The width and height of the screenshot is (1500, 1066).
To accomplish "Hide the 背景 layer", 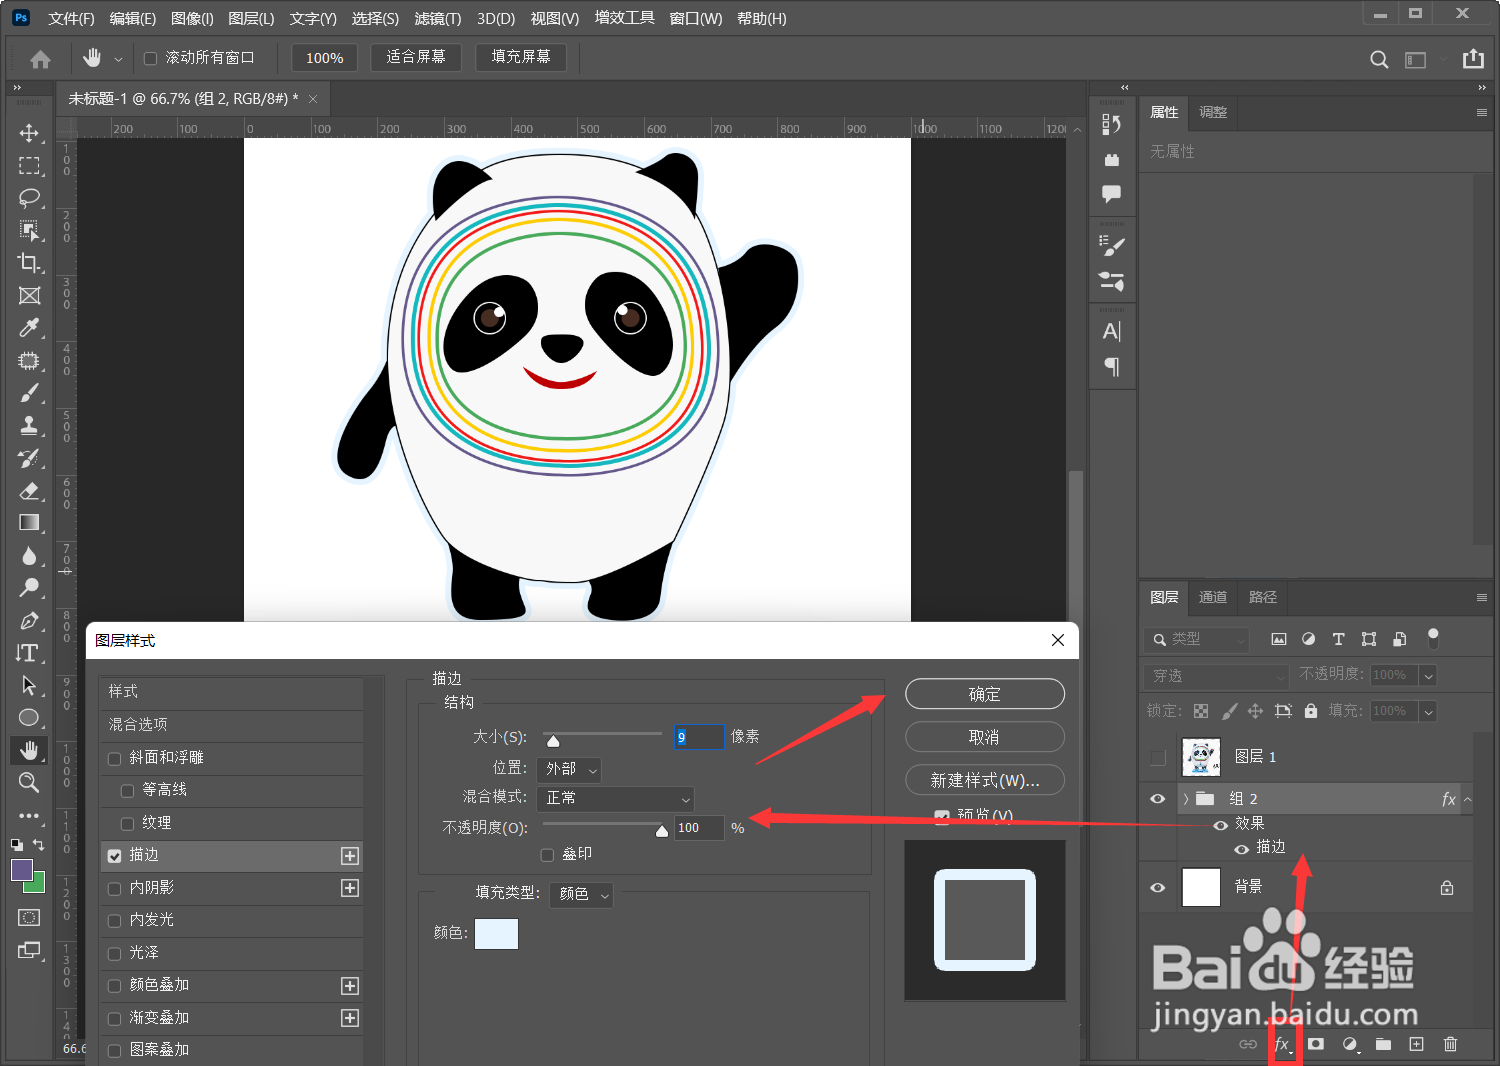I will [x=1158, y=888].
